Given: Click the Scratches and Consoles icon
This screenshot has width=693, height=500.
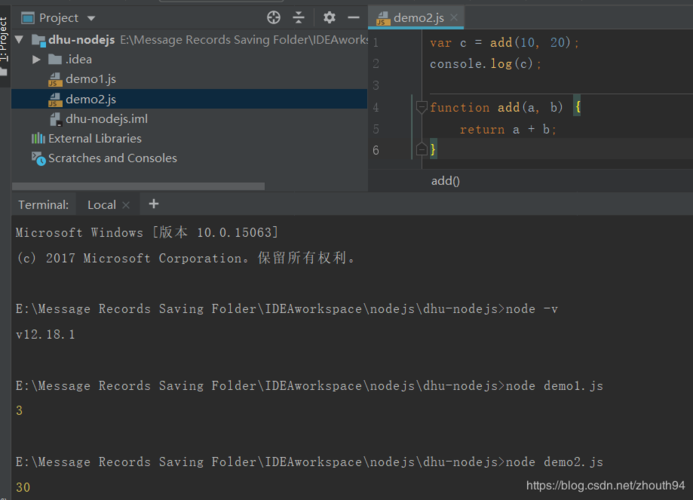Looking at the screenshot, I should pyautogui.click(x=38, y=158).
